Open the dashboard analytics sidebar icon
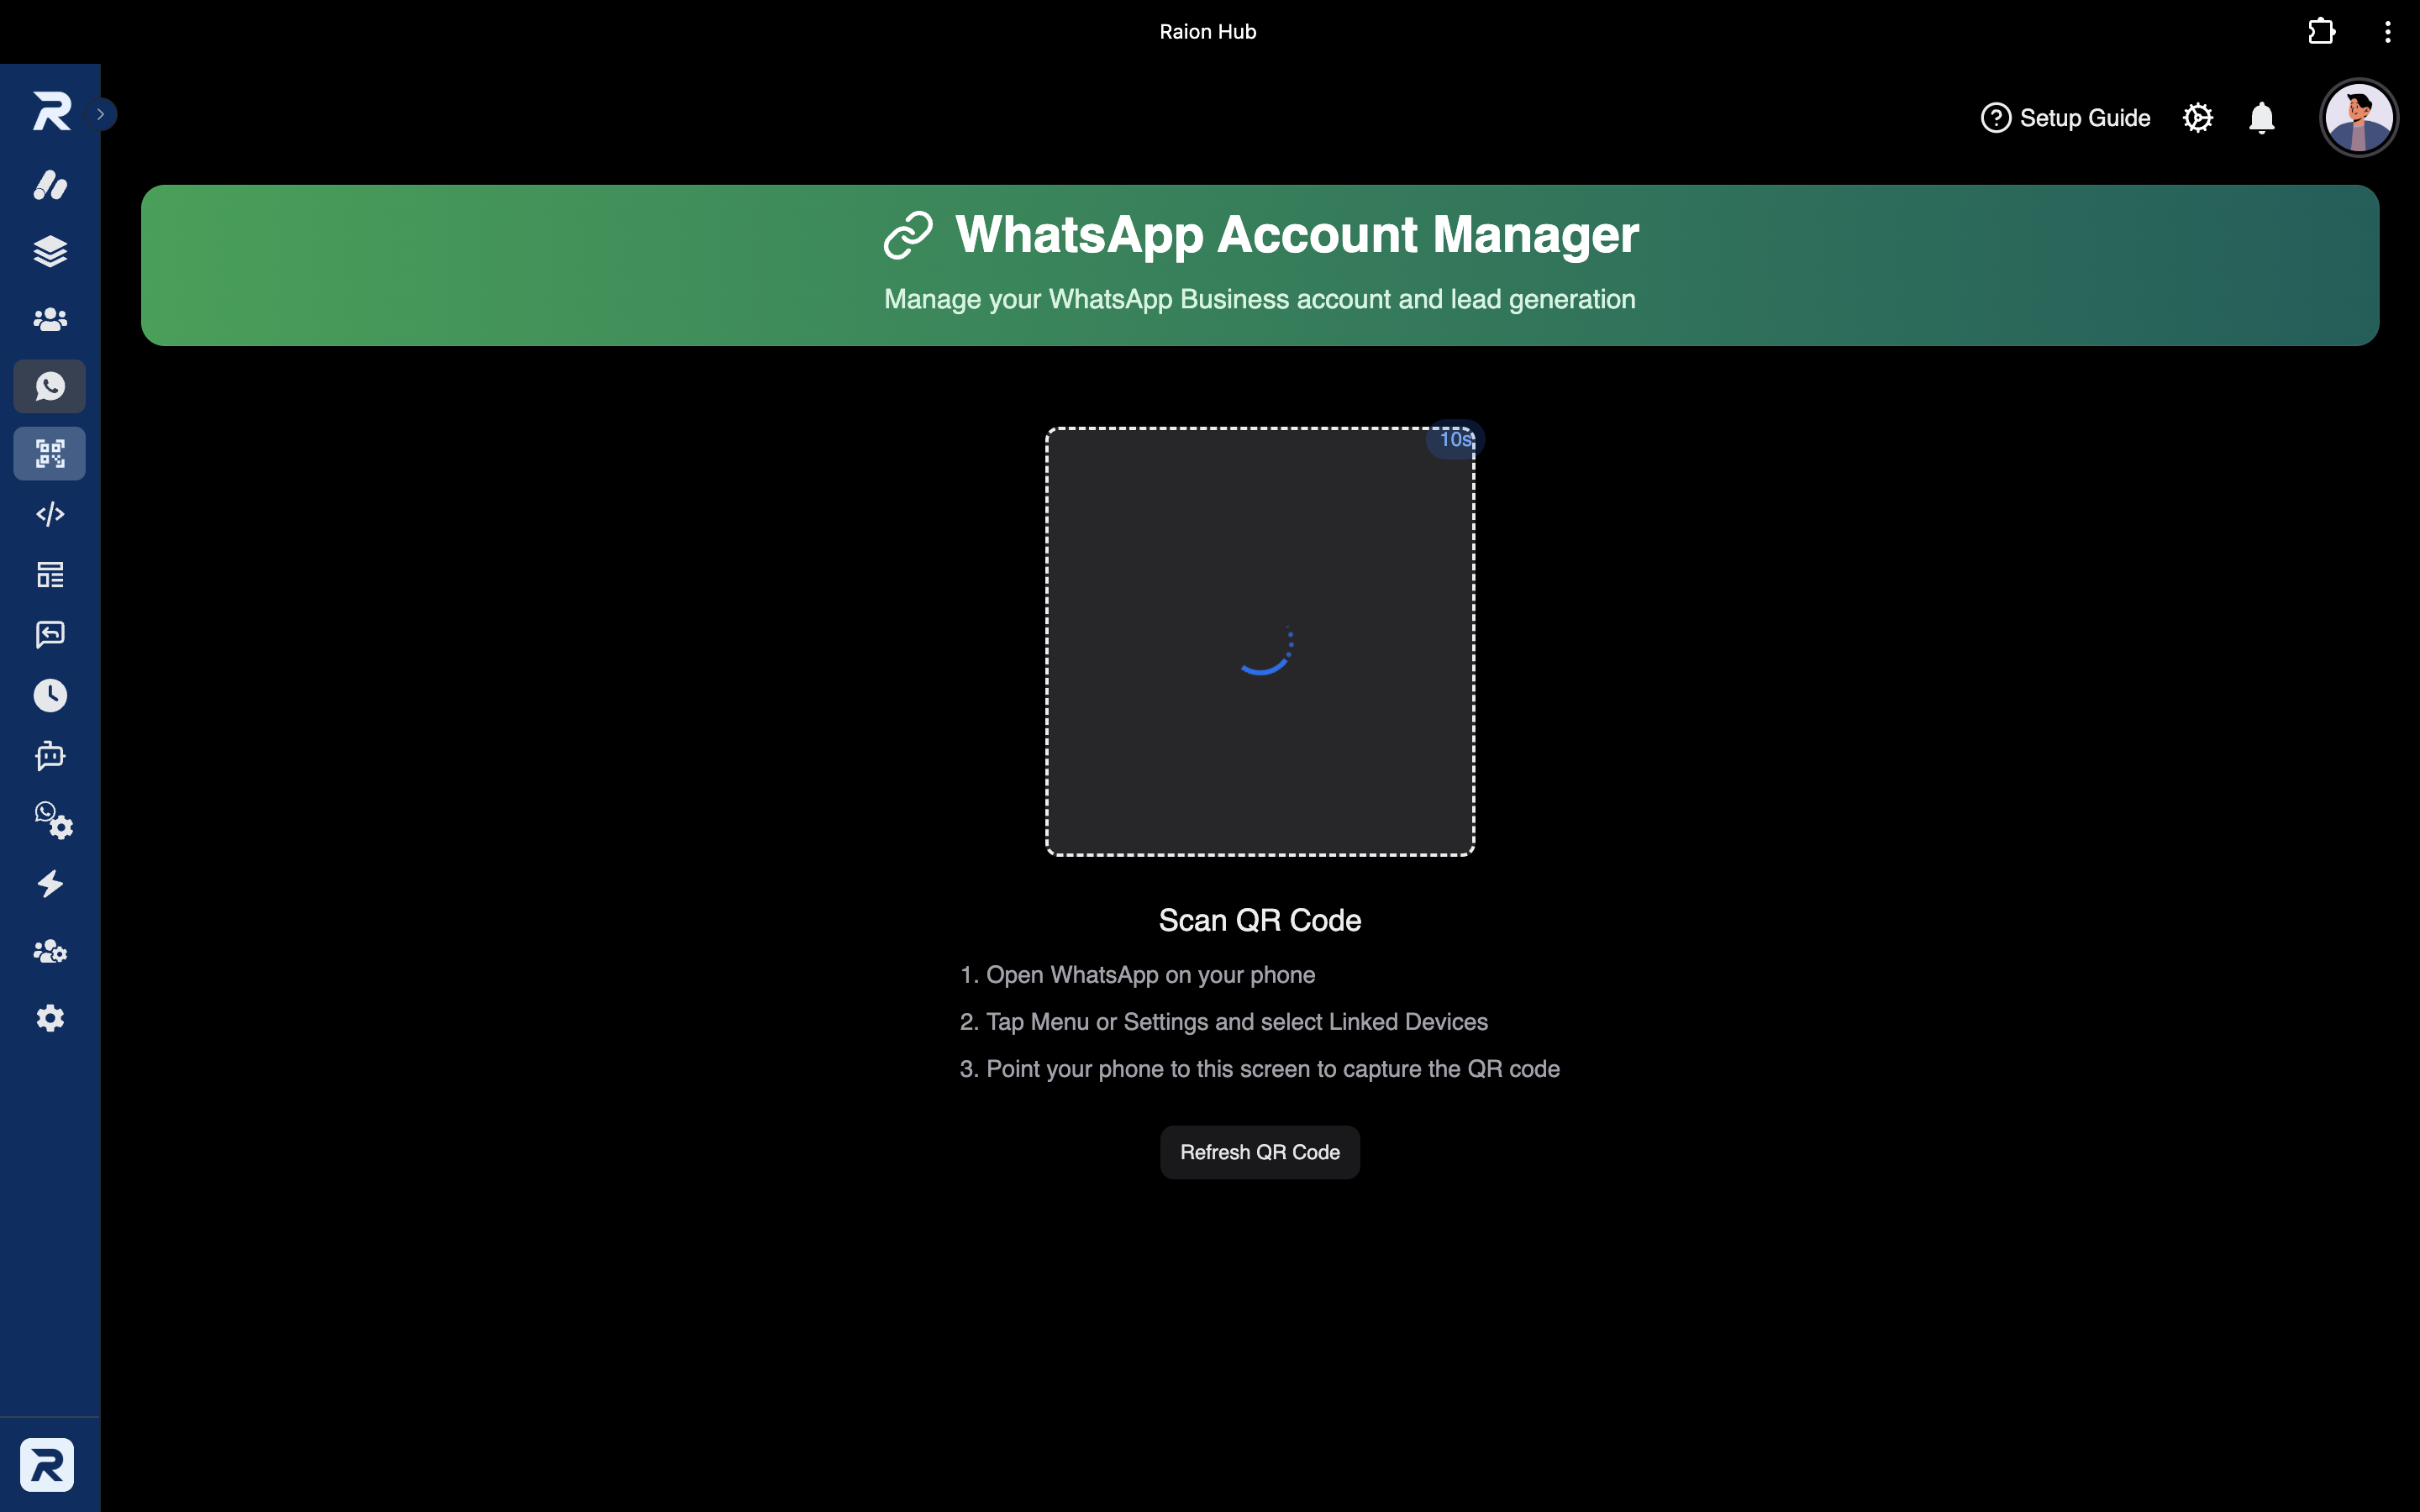This screenshot has height=1512, width=2420. (x=50, y=185)
